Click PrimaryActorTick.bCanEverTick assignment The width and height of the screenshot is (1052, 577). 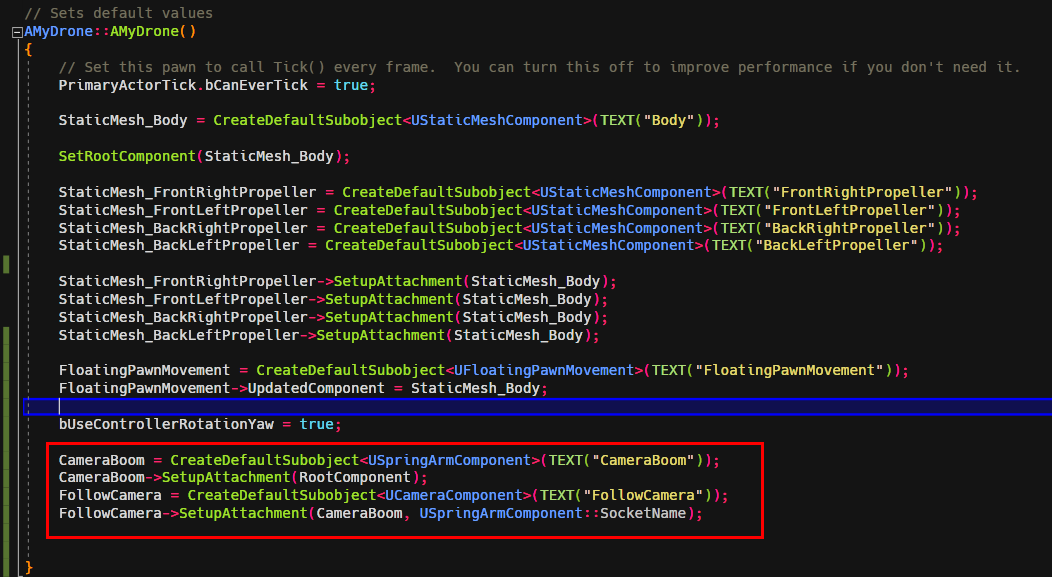pos(217,85)
